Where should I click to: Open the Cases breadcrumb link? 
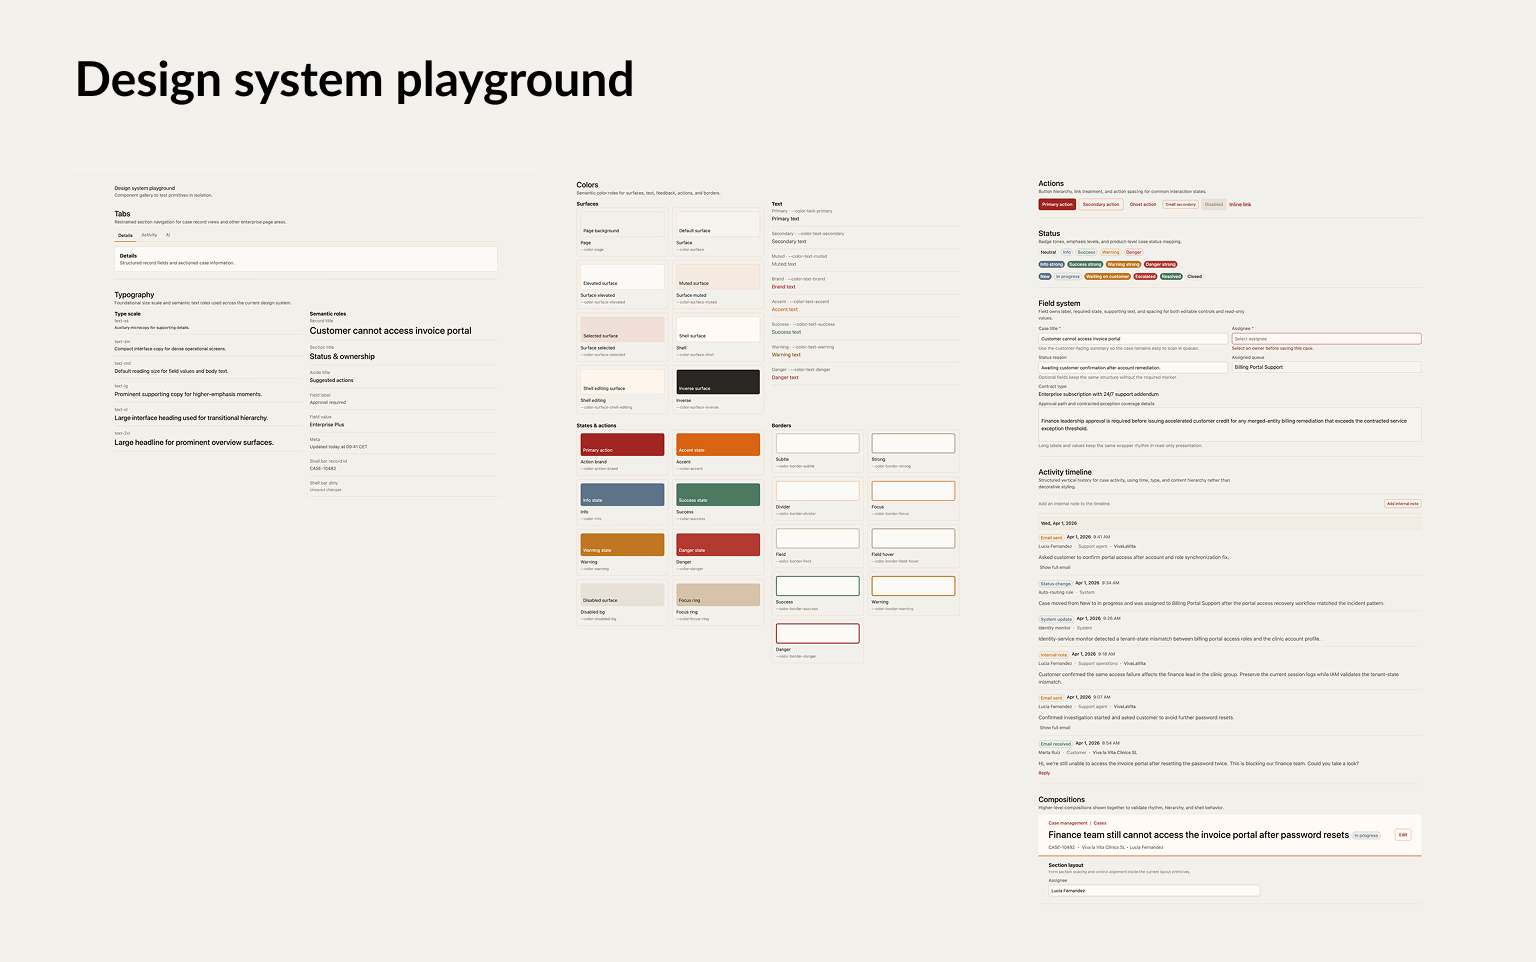1100,823
